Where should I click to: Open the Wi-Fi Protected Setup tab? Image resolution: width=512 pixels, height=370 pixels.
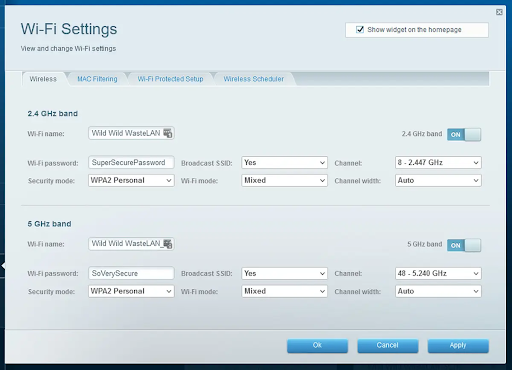[170, 79]
